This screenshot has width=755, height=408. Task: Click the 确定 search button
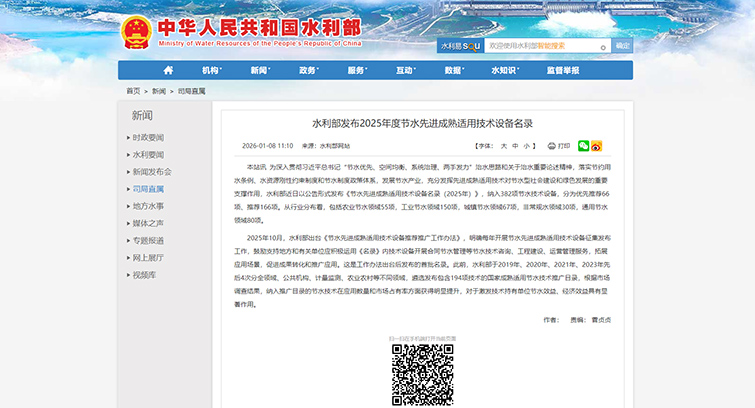[622, 45]
